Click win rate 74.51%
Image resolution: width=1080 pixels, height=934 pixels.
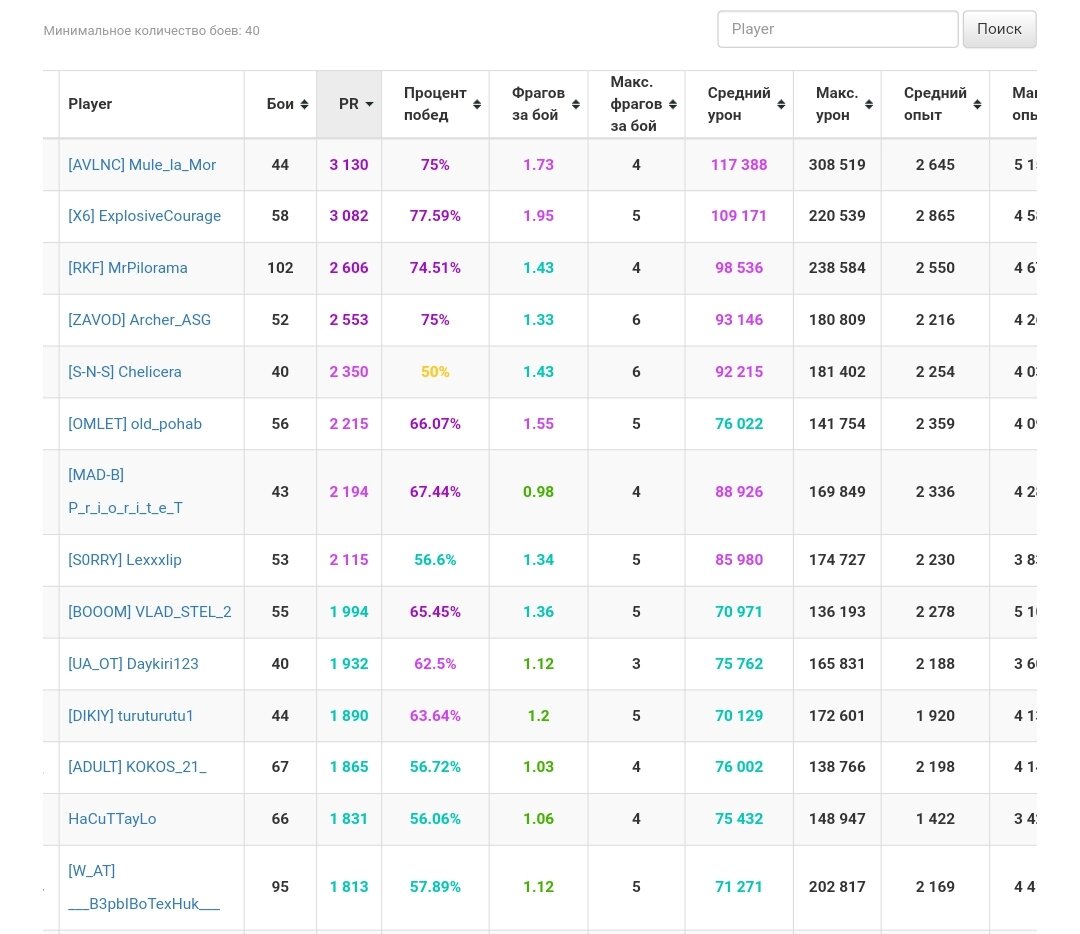(x=435, y=267)
